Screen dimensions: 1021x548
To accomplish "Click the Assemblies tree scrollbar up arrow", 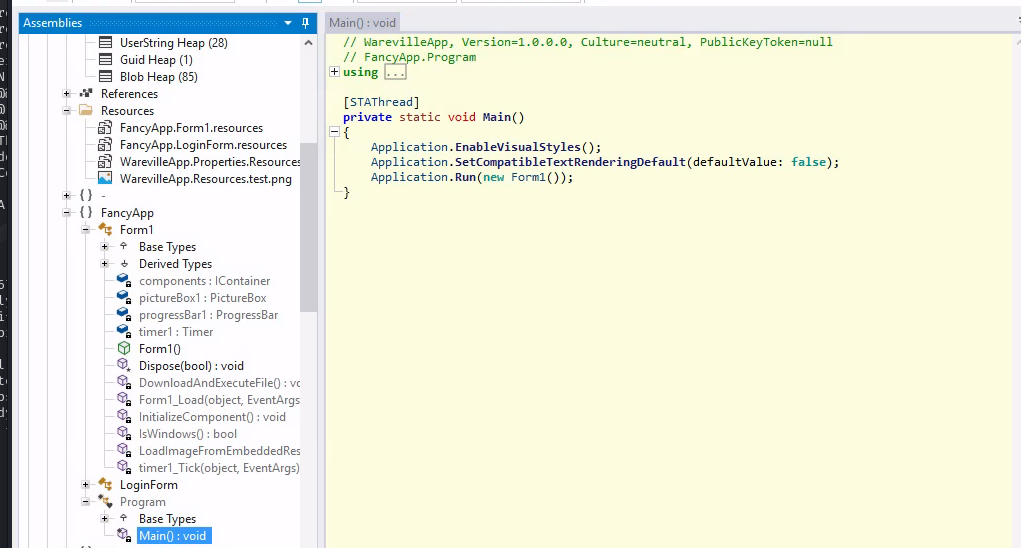I will 309,43.
